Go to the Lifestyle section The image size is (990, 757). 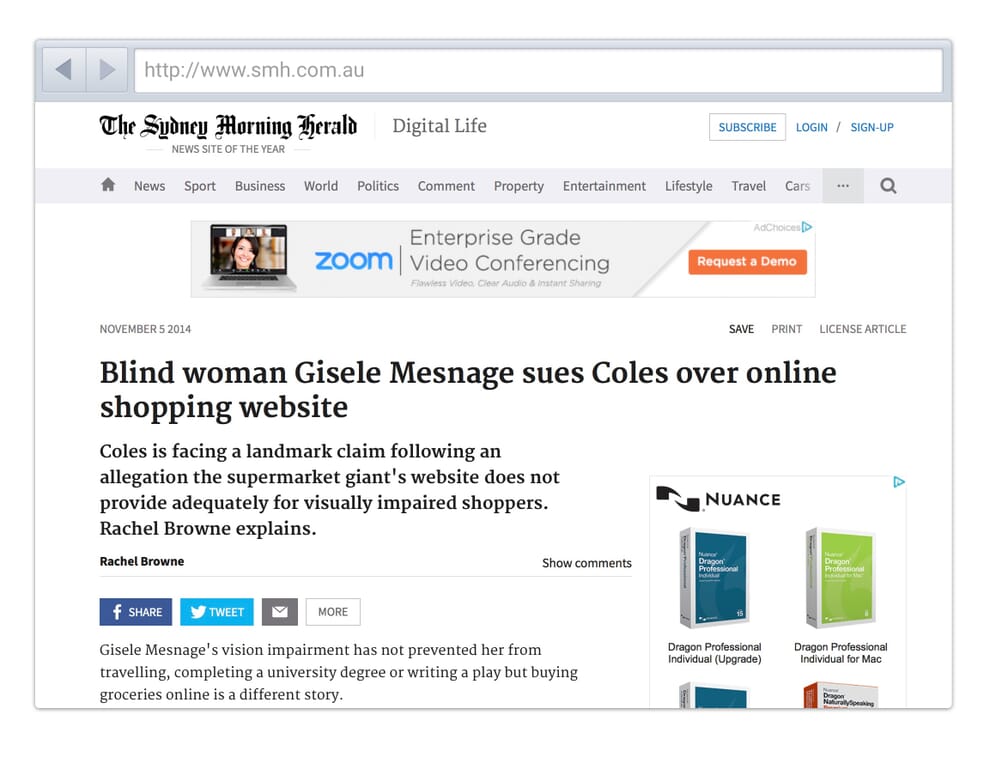click(689, 186)
